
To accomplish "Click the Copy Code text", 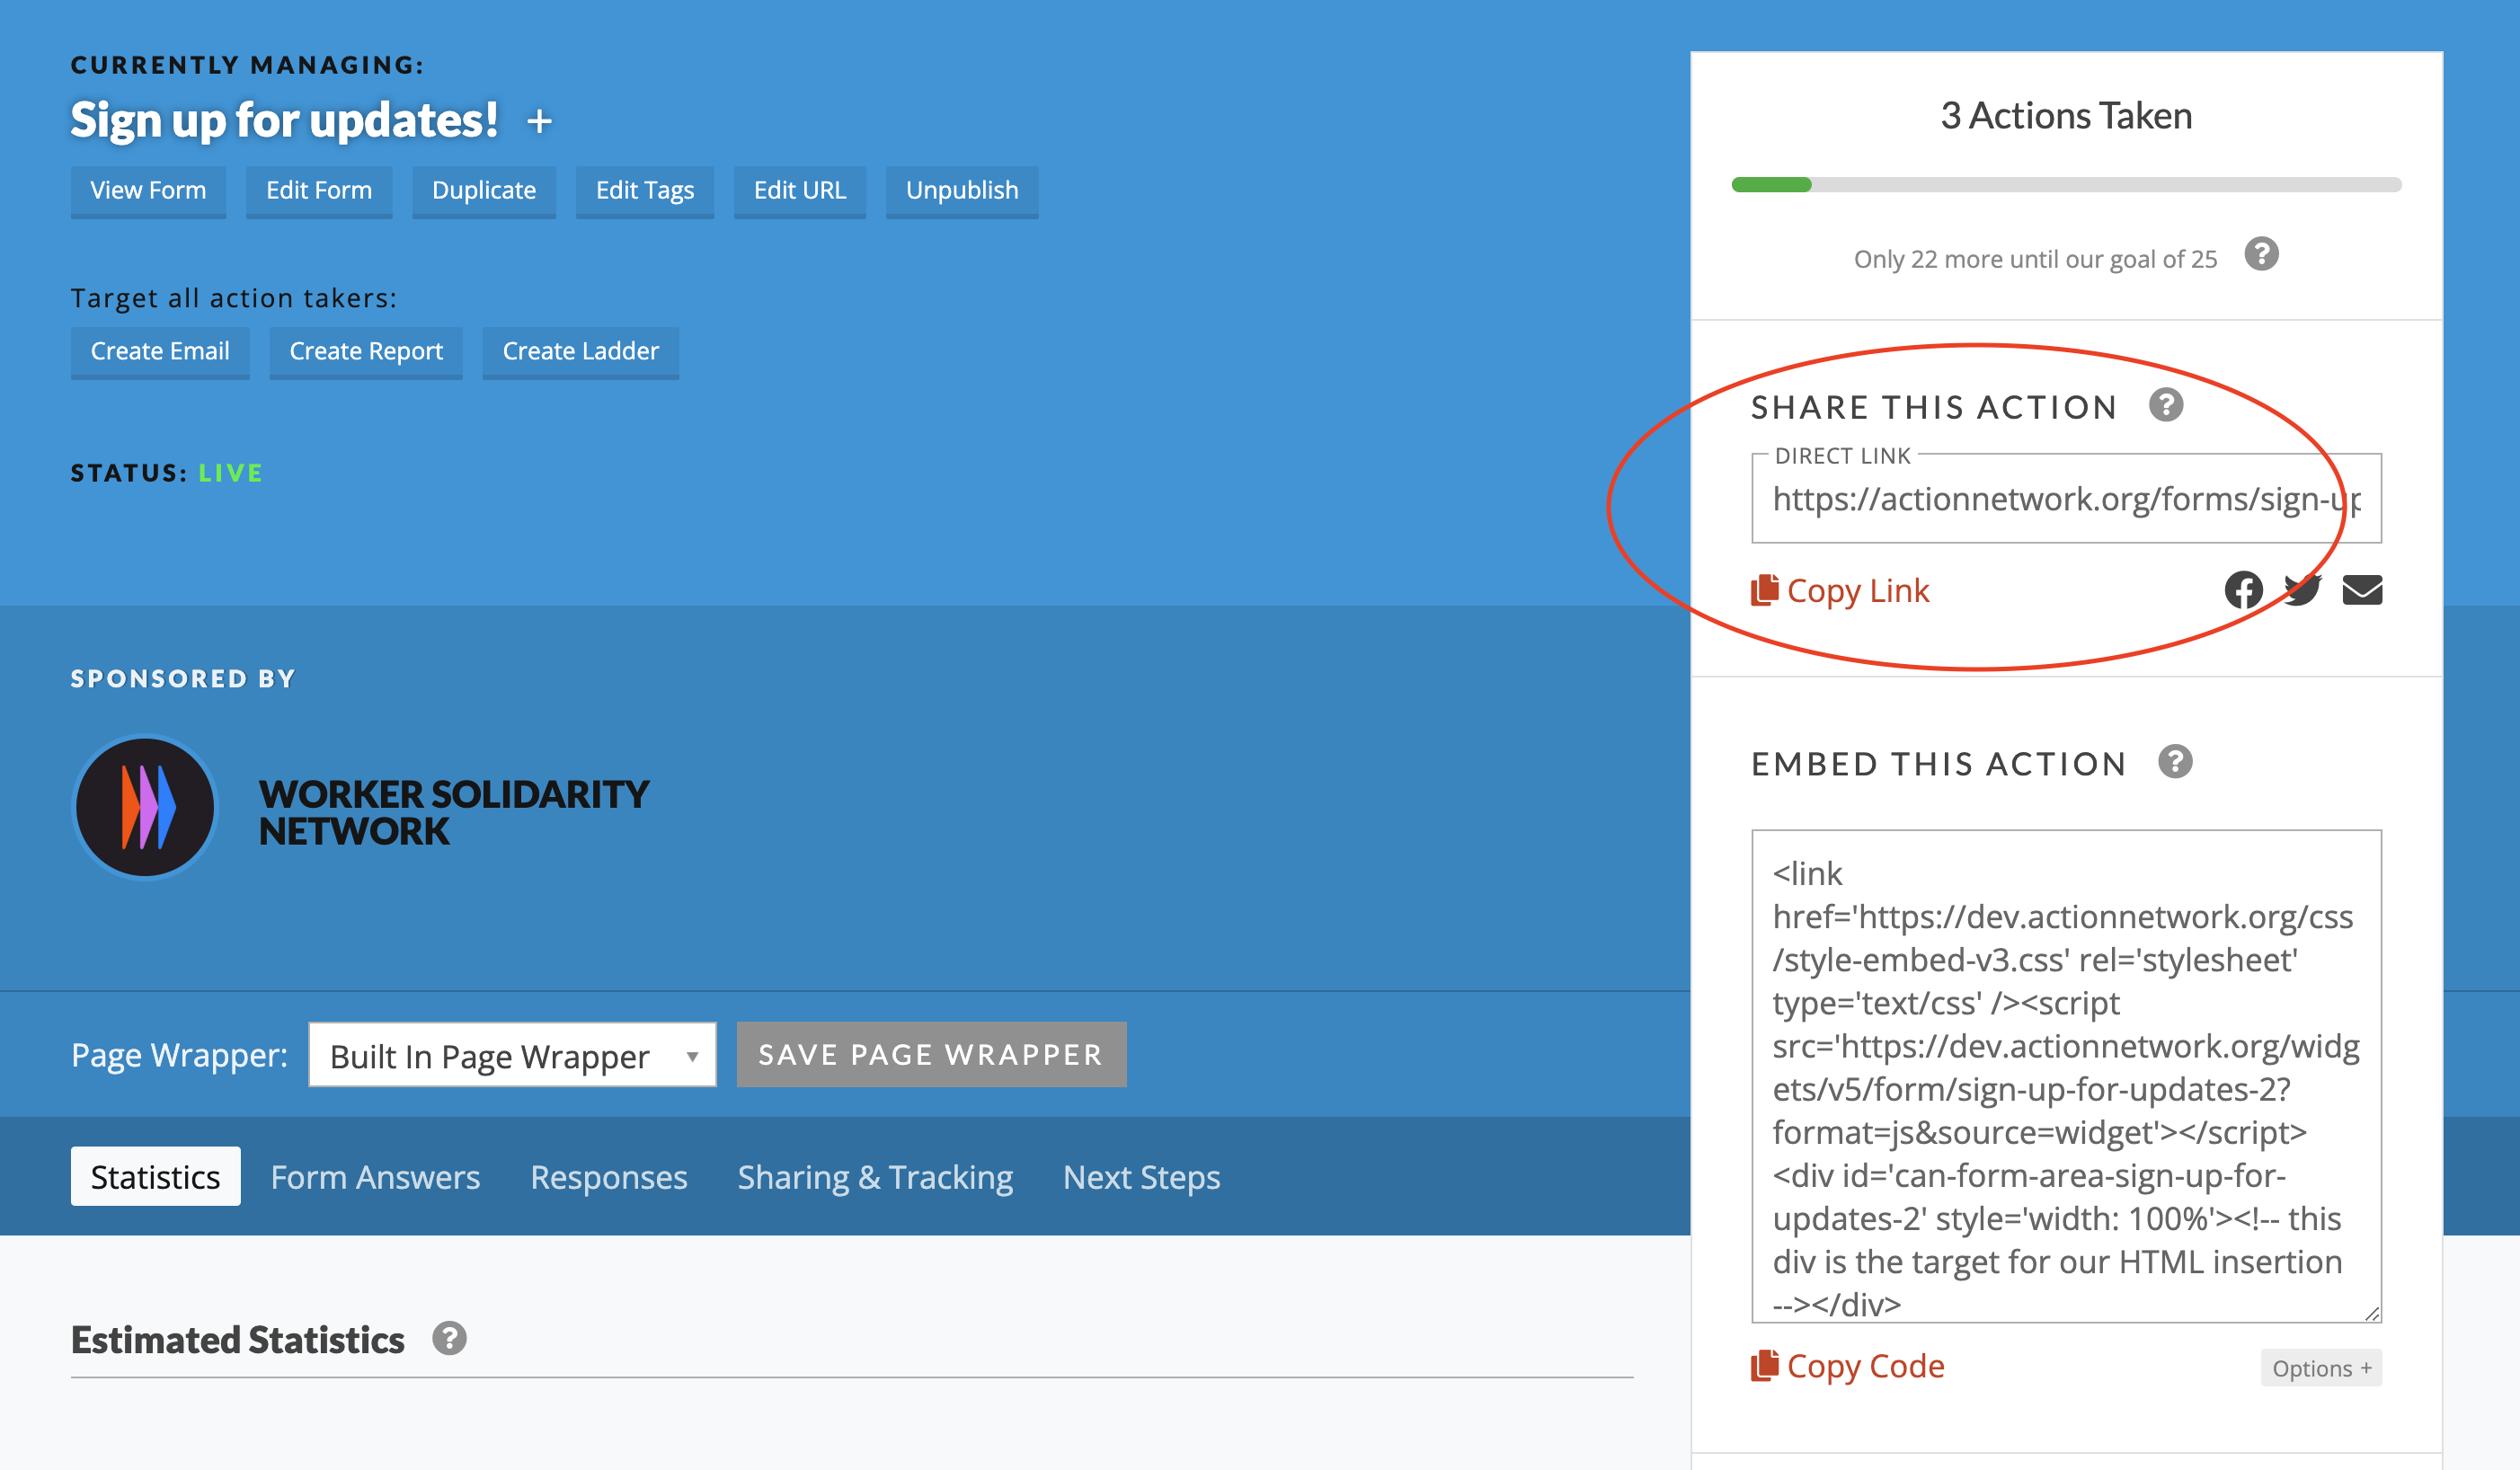I will [x=1865, y=1366].
